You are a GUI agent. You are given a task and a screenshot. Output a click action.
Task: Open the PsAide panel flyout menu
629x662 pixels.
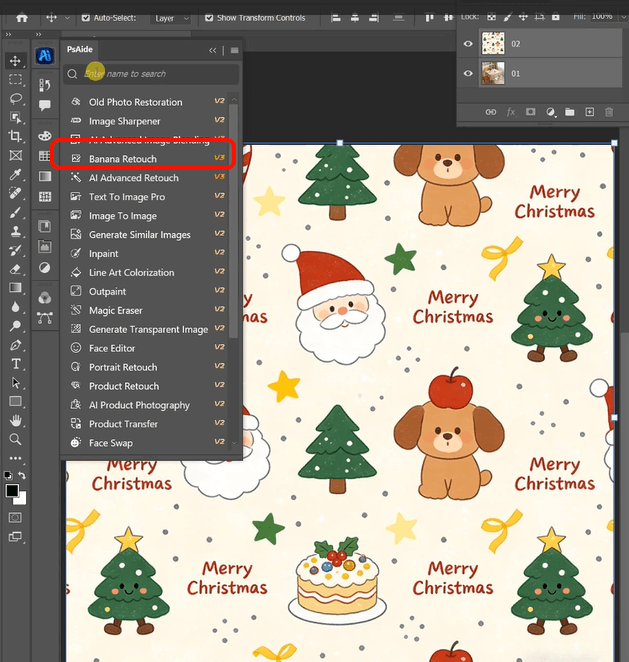[235, 51]
